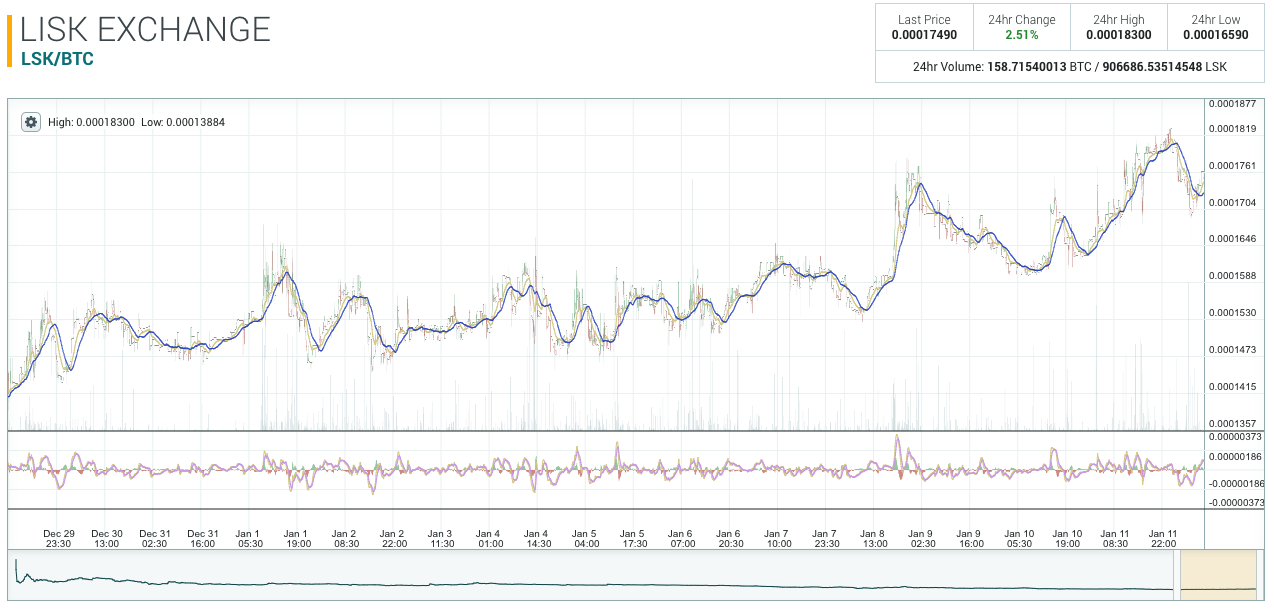Click the highlighted range selector in overview strip
1274x610 pixels.
[1218, 575]
